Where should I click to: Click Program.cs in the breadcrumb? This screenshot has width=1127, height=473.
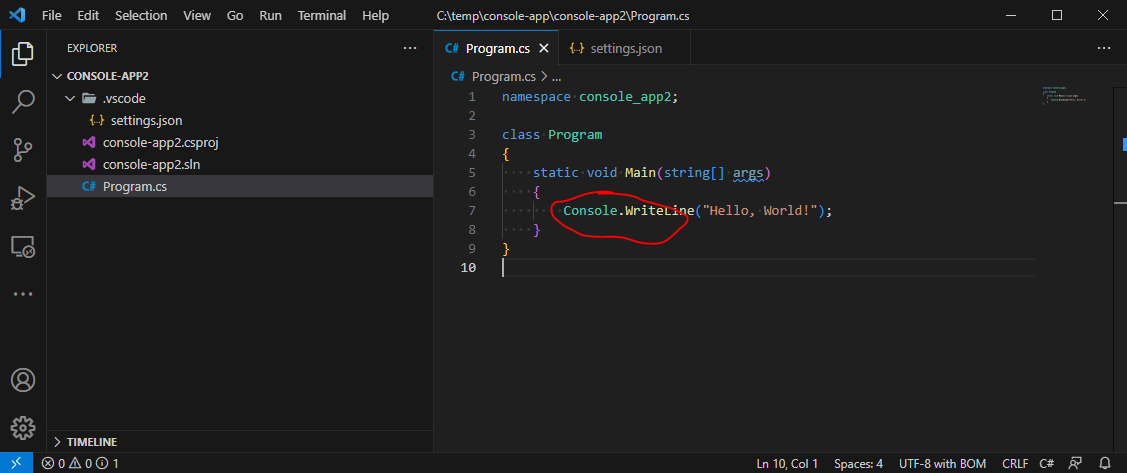click(504, 76)
